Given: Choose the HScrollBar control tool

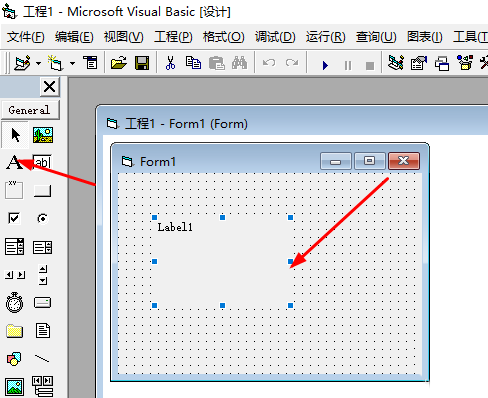Looking at the screenshot, I should (x=15, y=275).
